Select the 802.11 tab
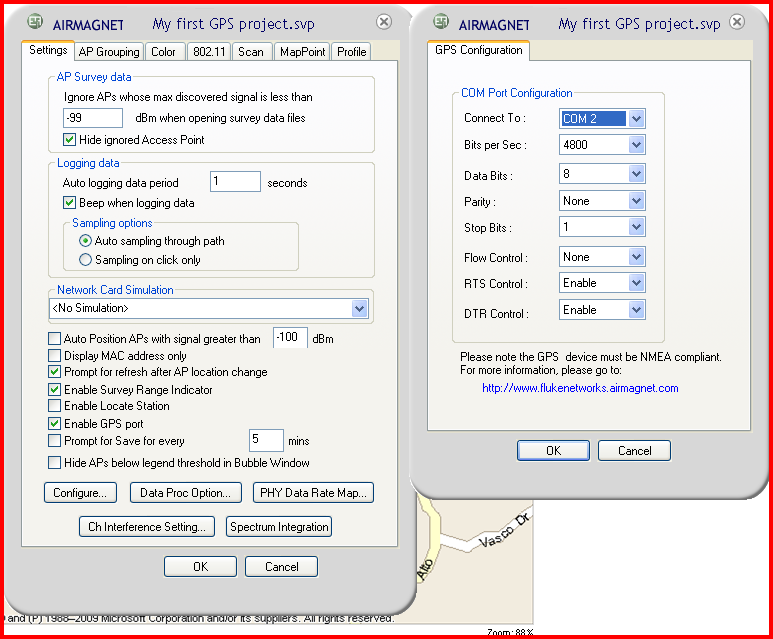This screenshot has width=773, height=639. 209,52
